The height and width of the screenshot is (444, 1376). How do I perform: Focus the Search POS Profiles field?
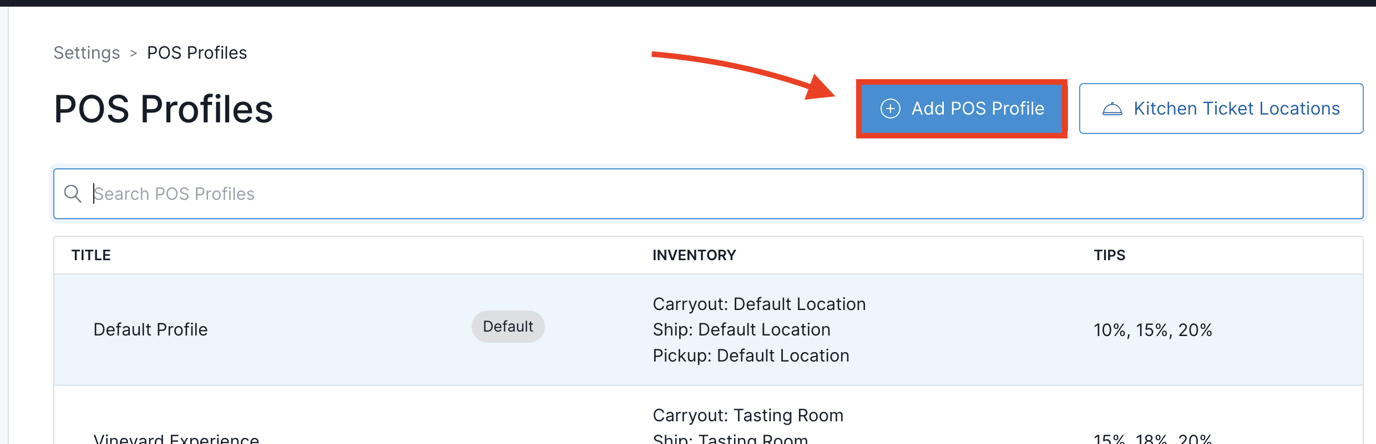[x=700, y=194]
